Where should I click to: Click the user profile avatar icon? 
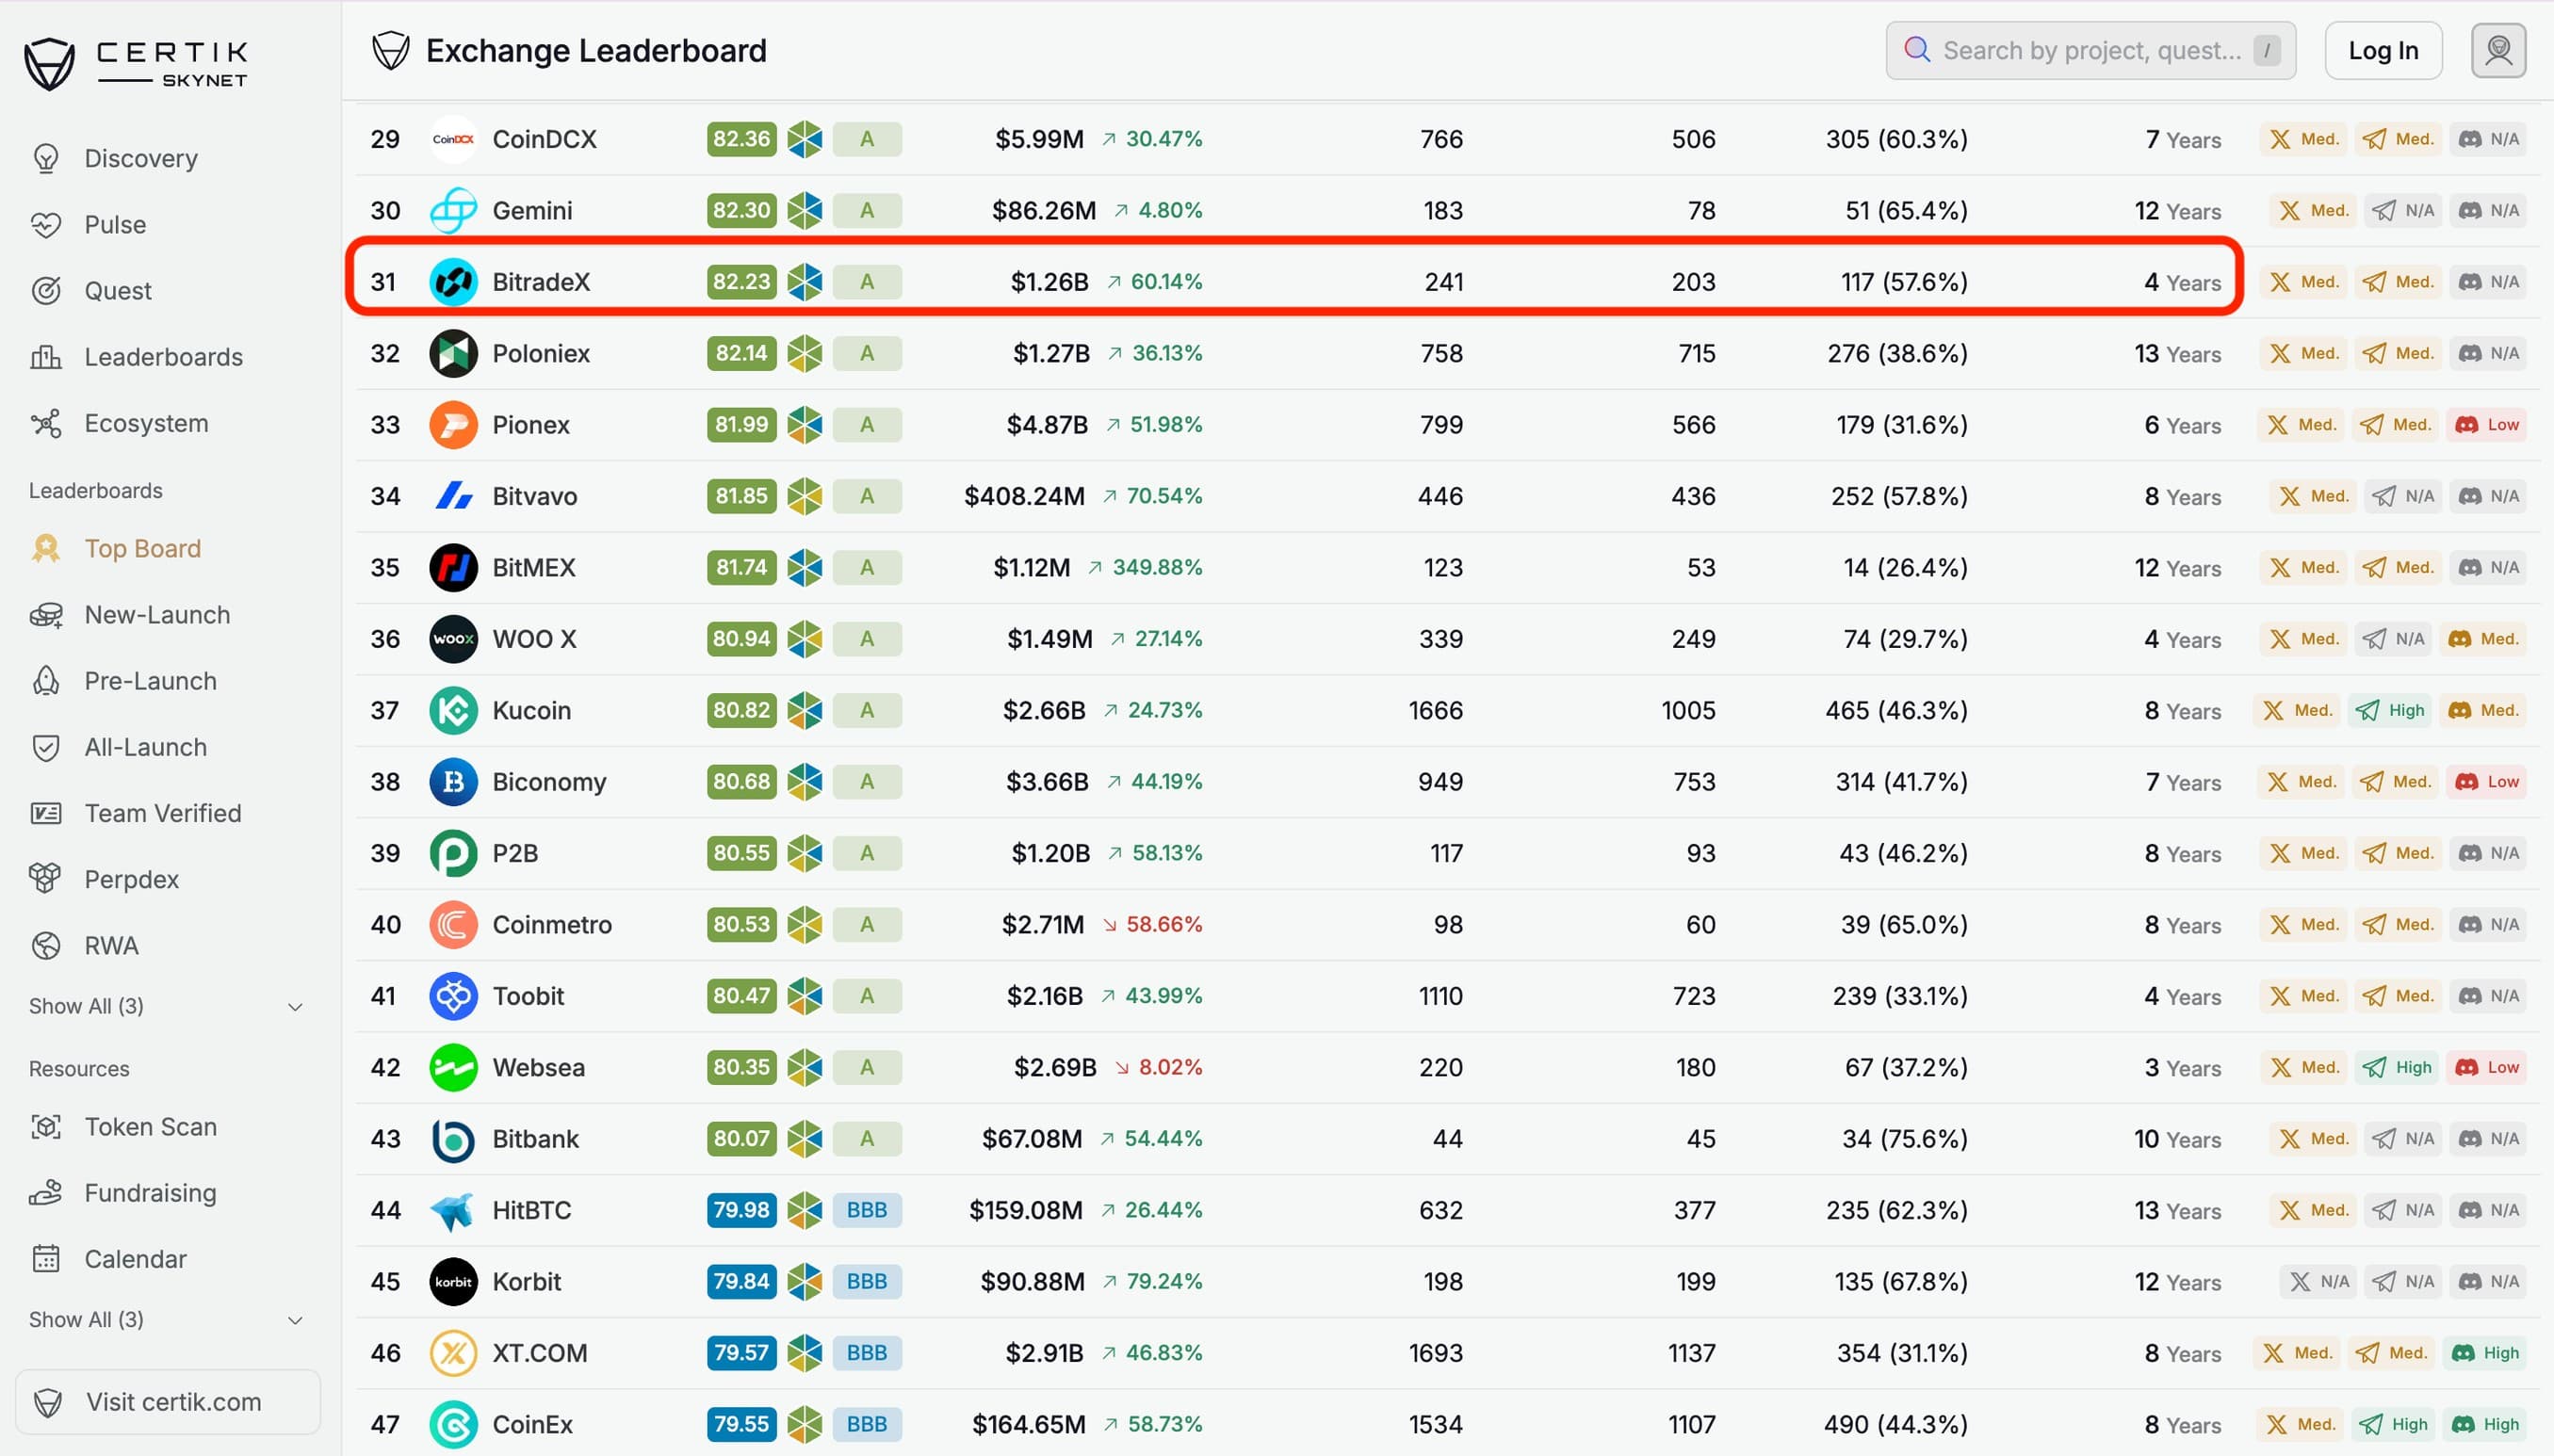2497,50
